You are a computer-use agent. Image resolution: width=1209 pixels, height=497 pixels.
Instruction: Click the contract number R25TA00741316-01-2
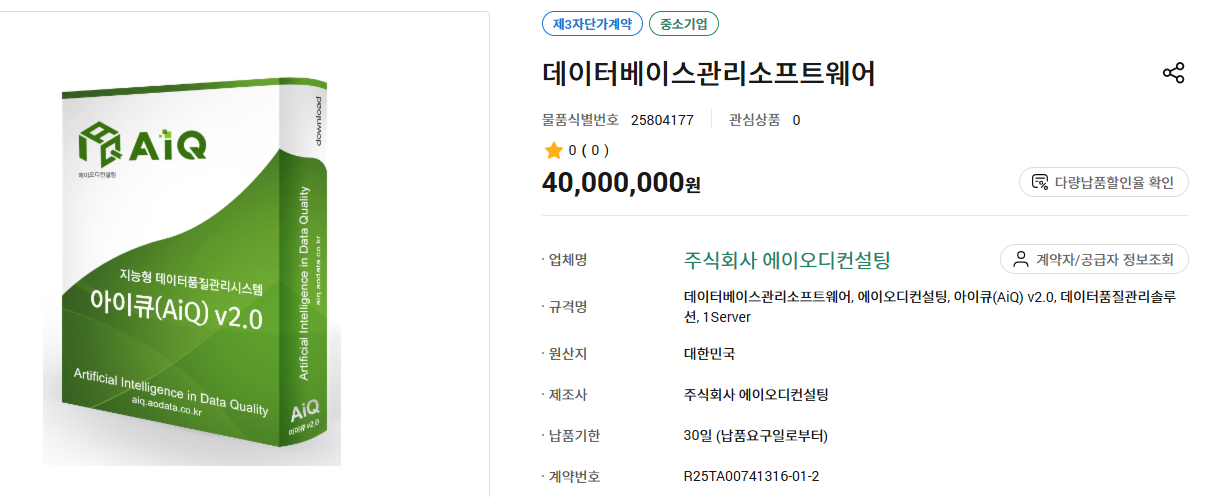pos(751,477)
